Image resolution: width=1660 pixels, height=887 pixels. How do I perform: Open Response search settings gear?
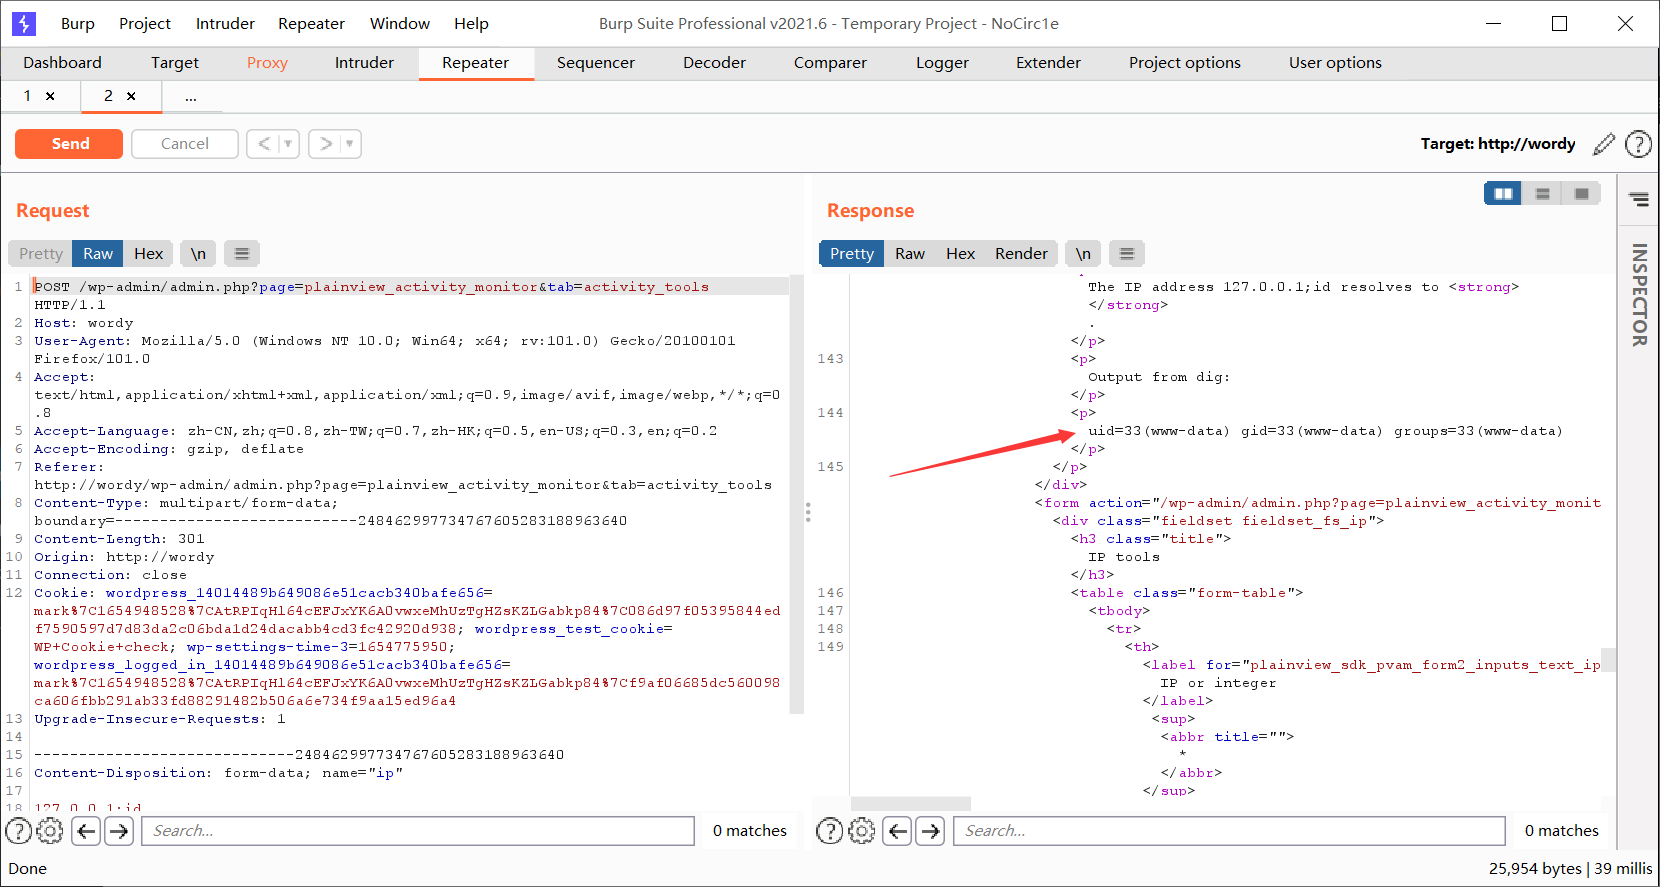click(x=862, y=831)
